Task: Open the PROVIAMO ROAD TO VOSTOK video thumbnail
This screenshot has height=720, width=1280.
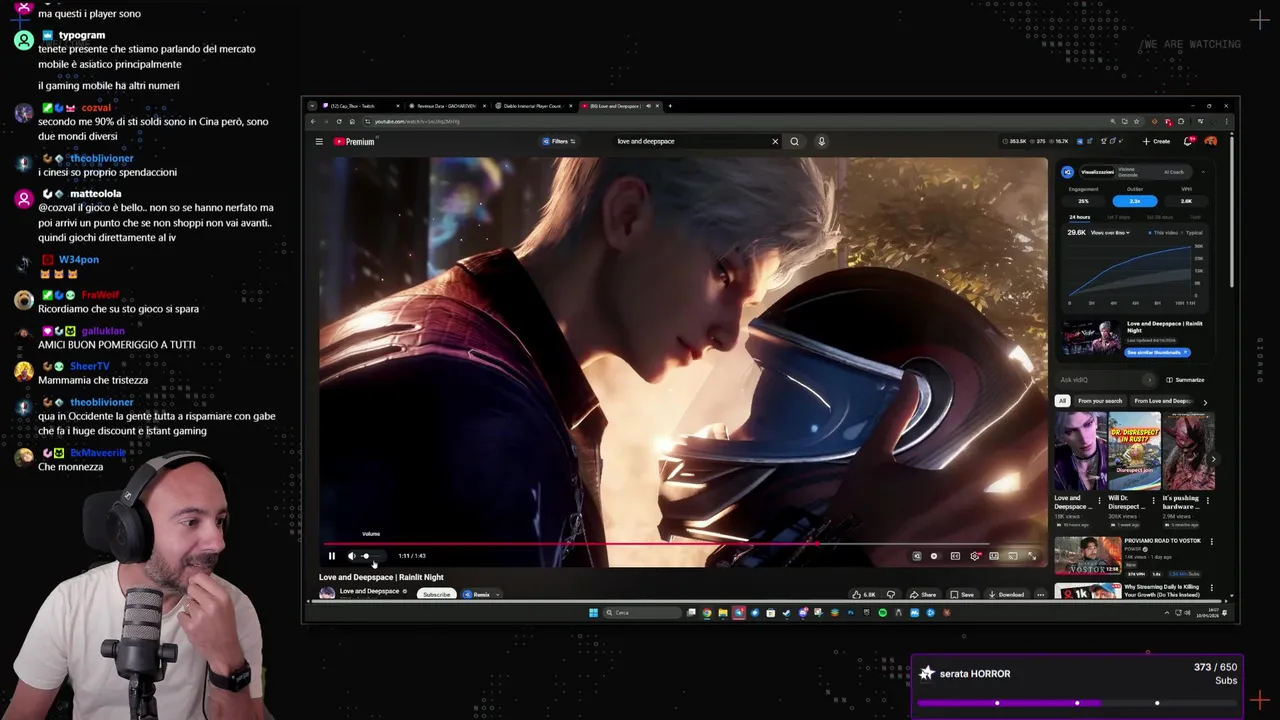Action: [1088, 557]
